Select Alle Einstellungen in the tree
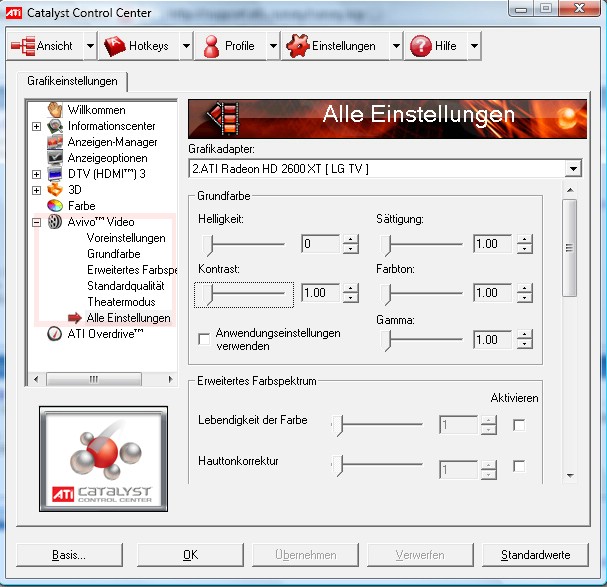The image size is (607, 587). (129, 318)
